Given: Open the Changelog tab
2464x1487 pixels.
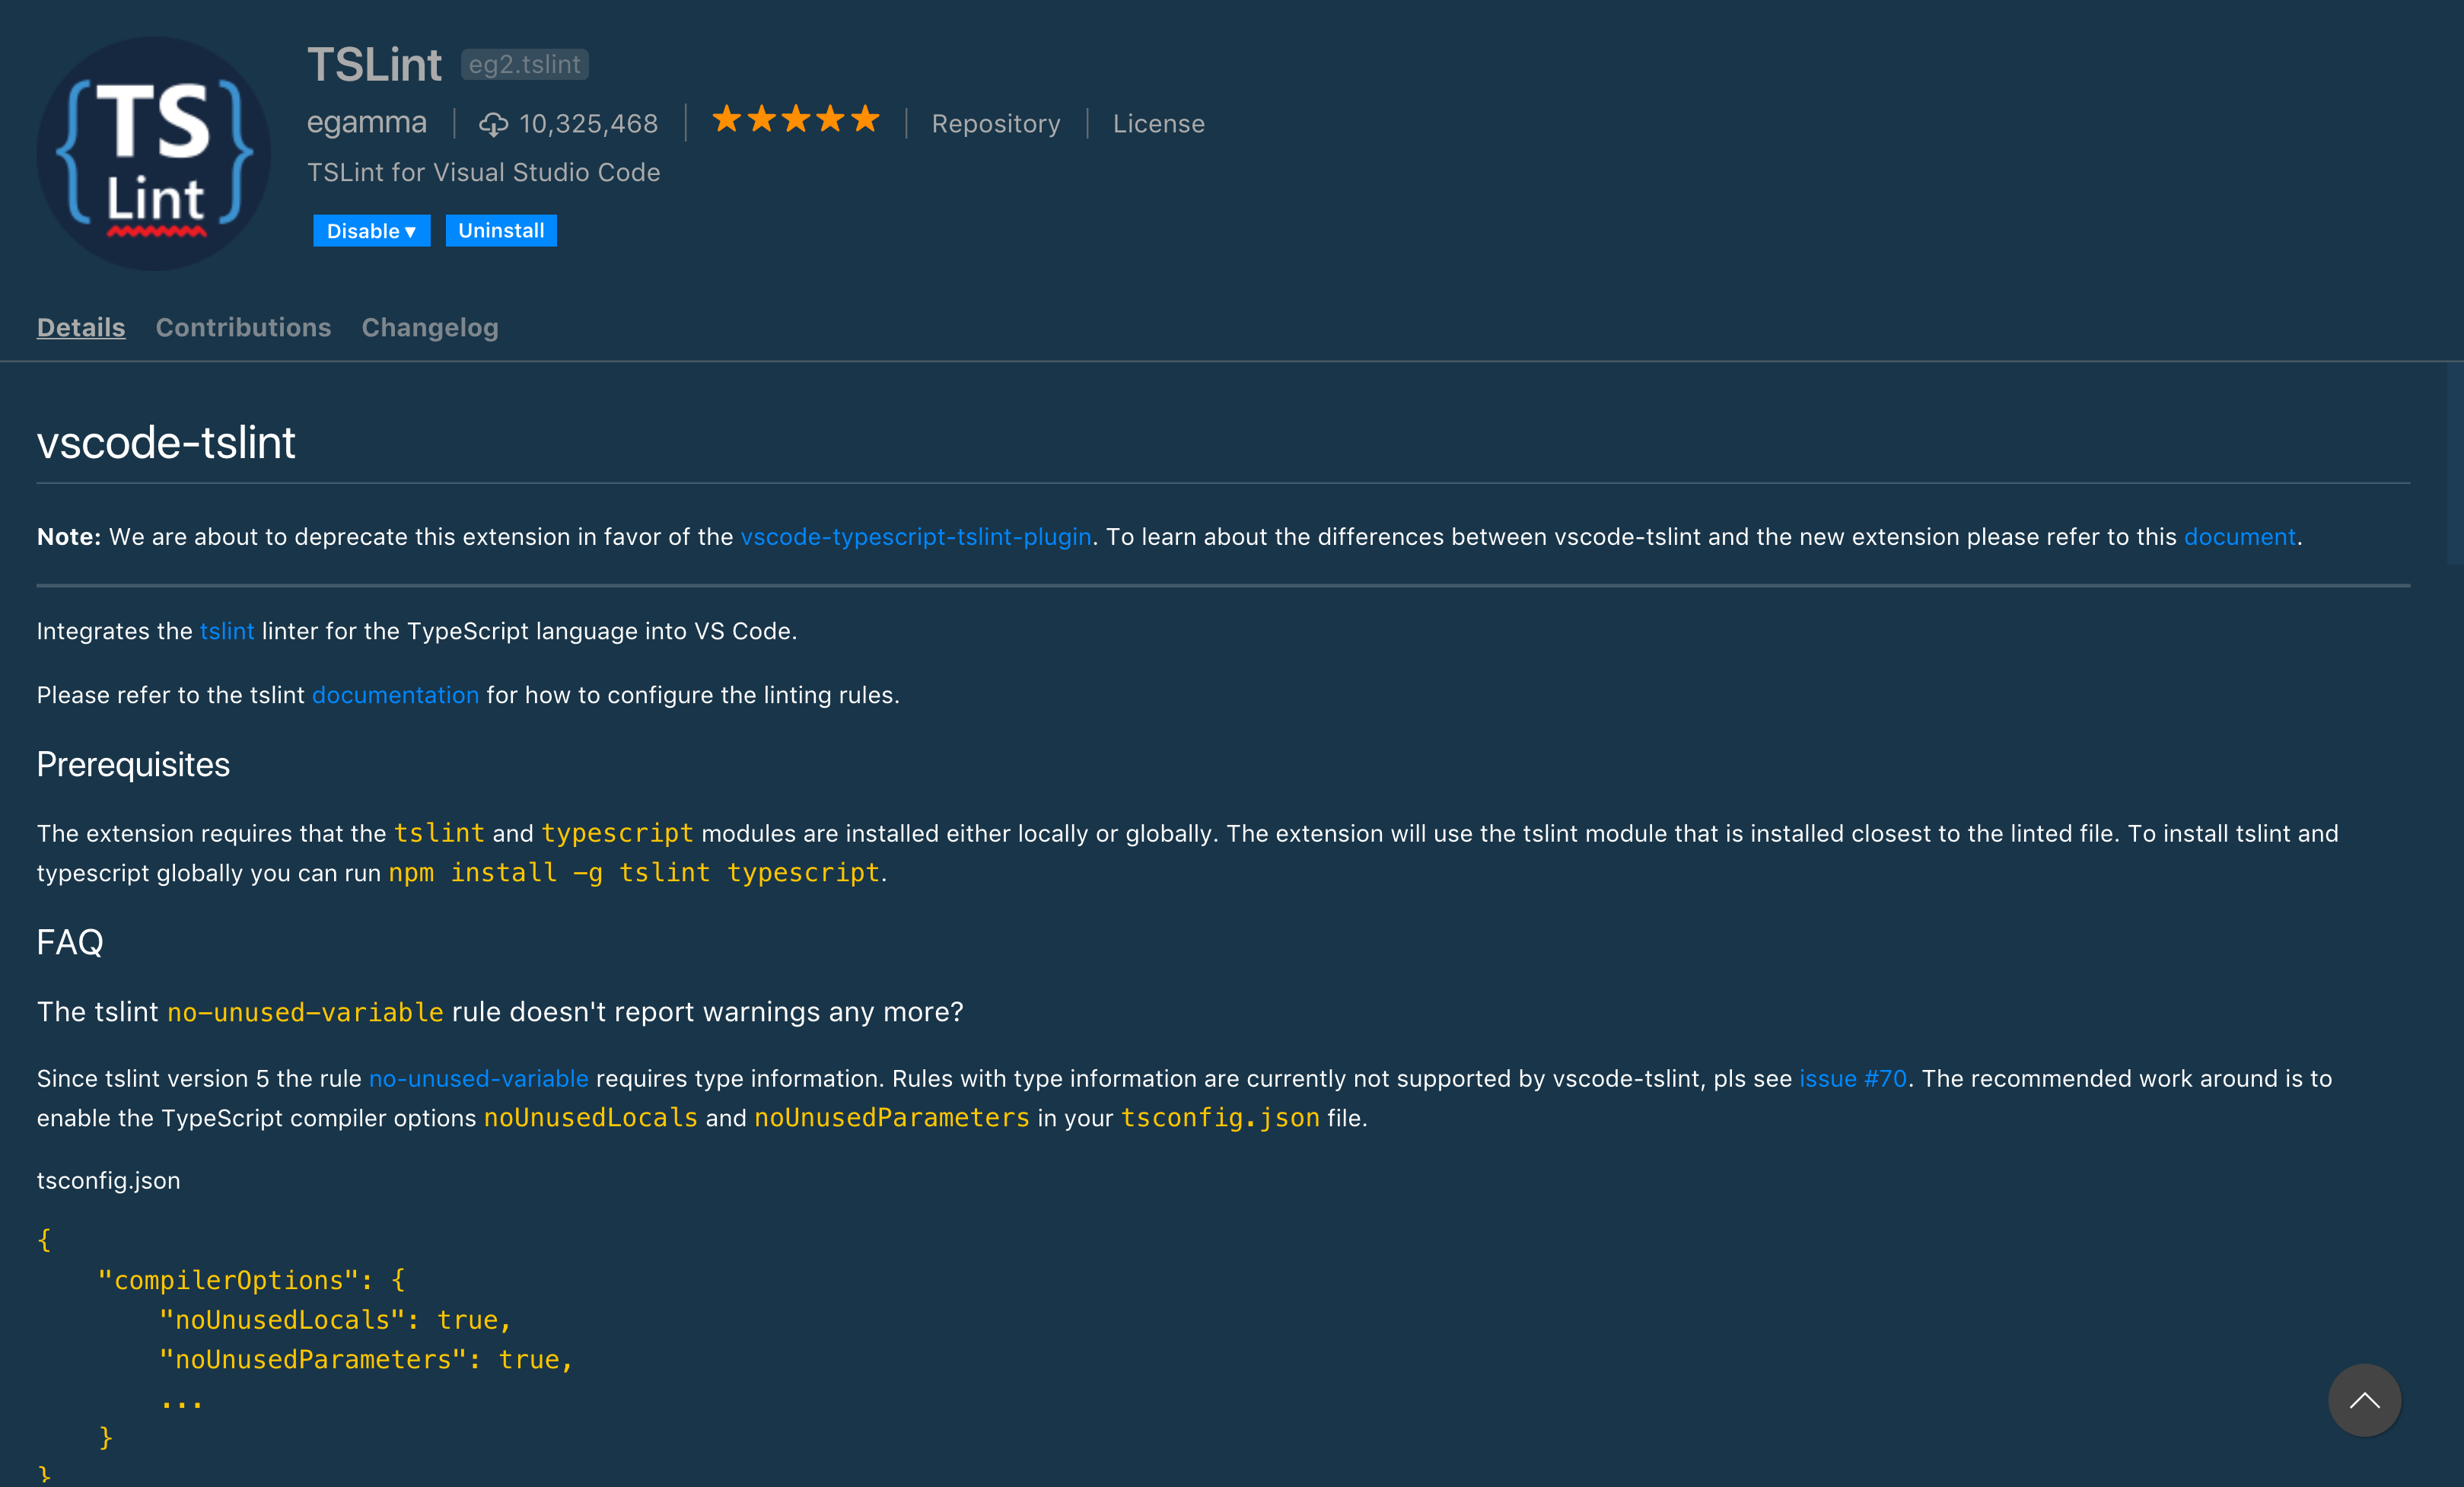Looking at the screenshot, I should tap(430, 327).
